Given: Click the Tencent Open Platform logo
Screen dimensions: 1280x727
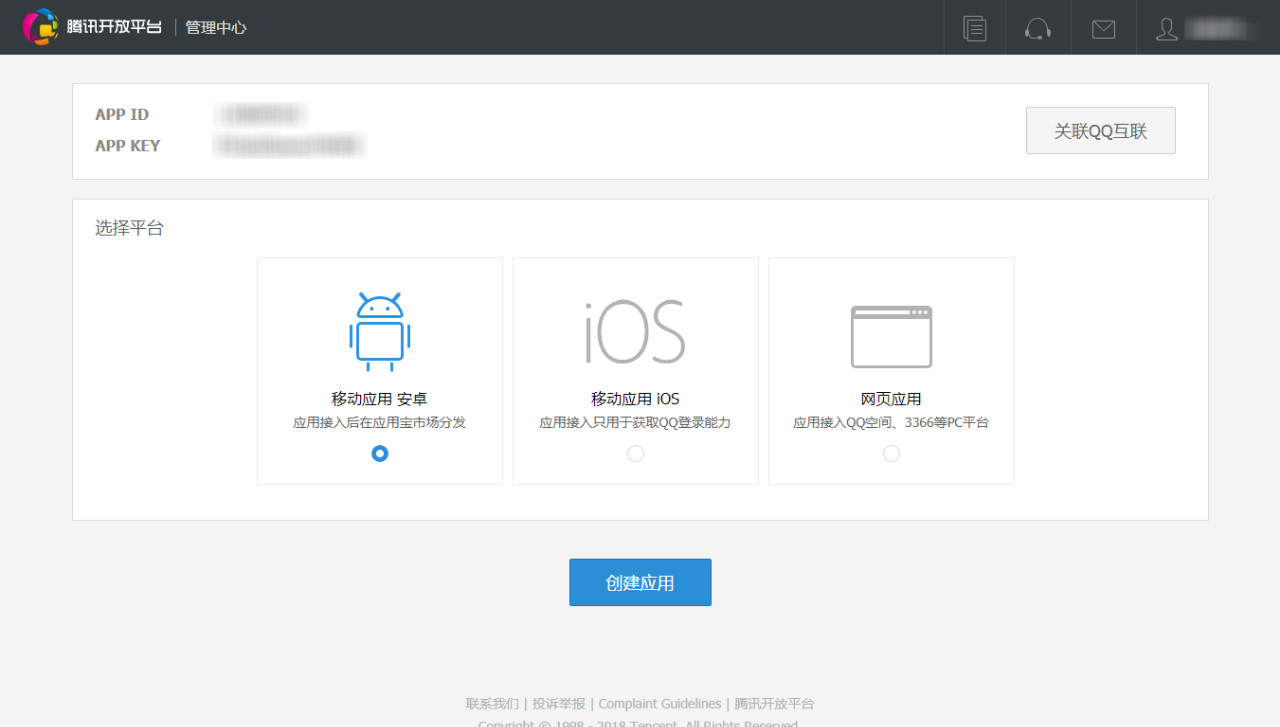Looking at the screenshot, I should (x=41, y=27).
